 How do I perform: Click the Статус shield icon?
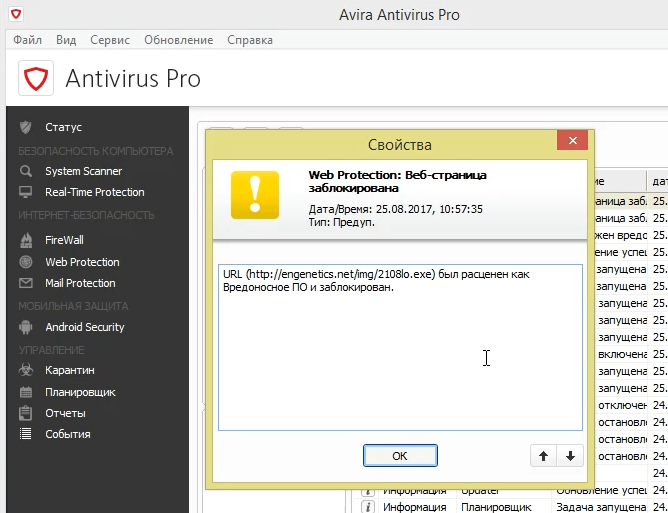[x=26, y=127]
